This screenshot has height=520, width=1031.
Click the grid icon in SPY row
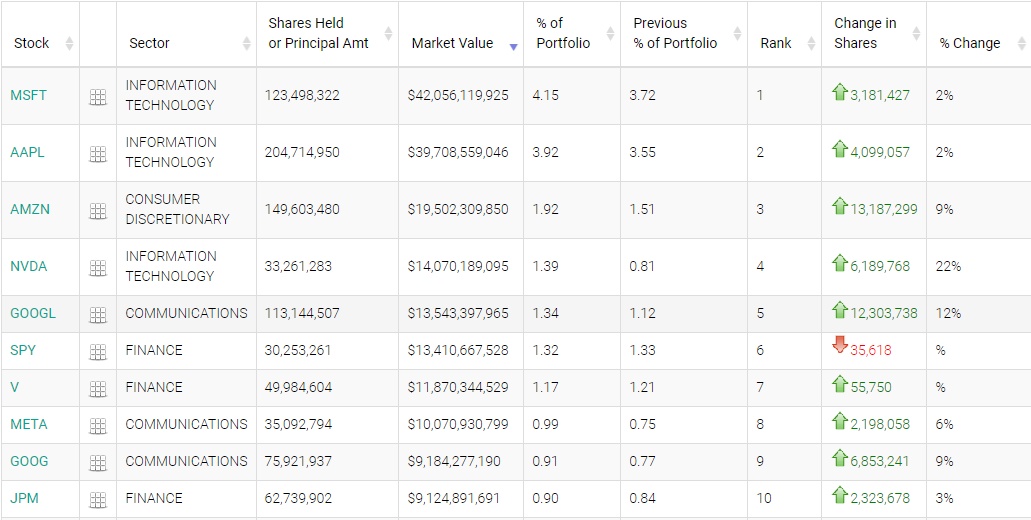pyautogui.click(x=98, y=352)
